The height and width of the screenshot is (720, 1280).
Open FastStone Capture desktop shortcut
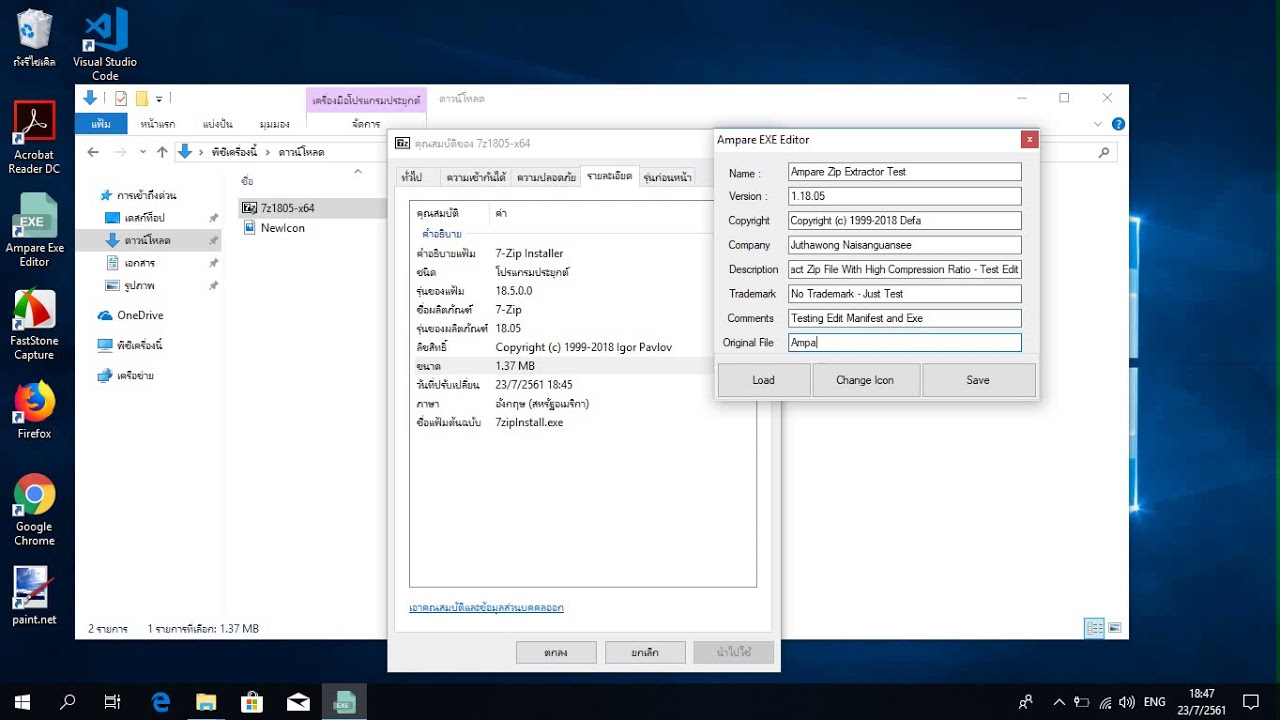tap(34, 324)
